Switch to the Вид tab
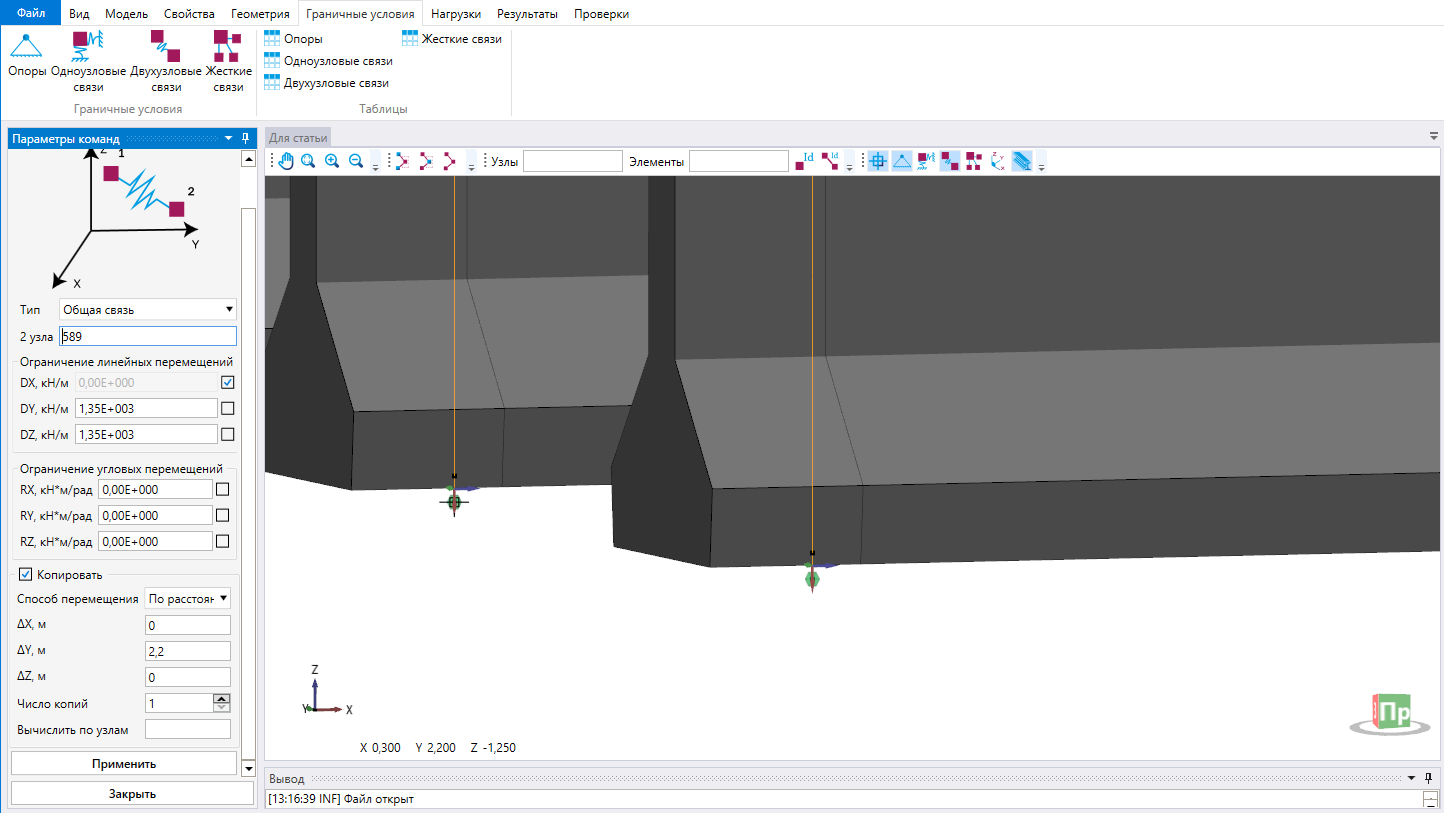This screenshot has height=813, width=1444. [79, 14]
